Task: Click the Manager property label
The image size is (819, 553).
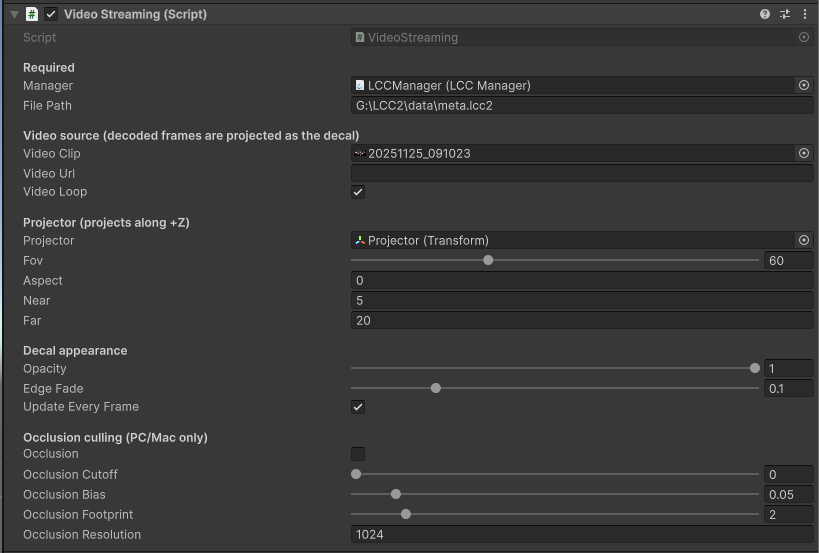Action: point(48,85)
